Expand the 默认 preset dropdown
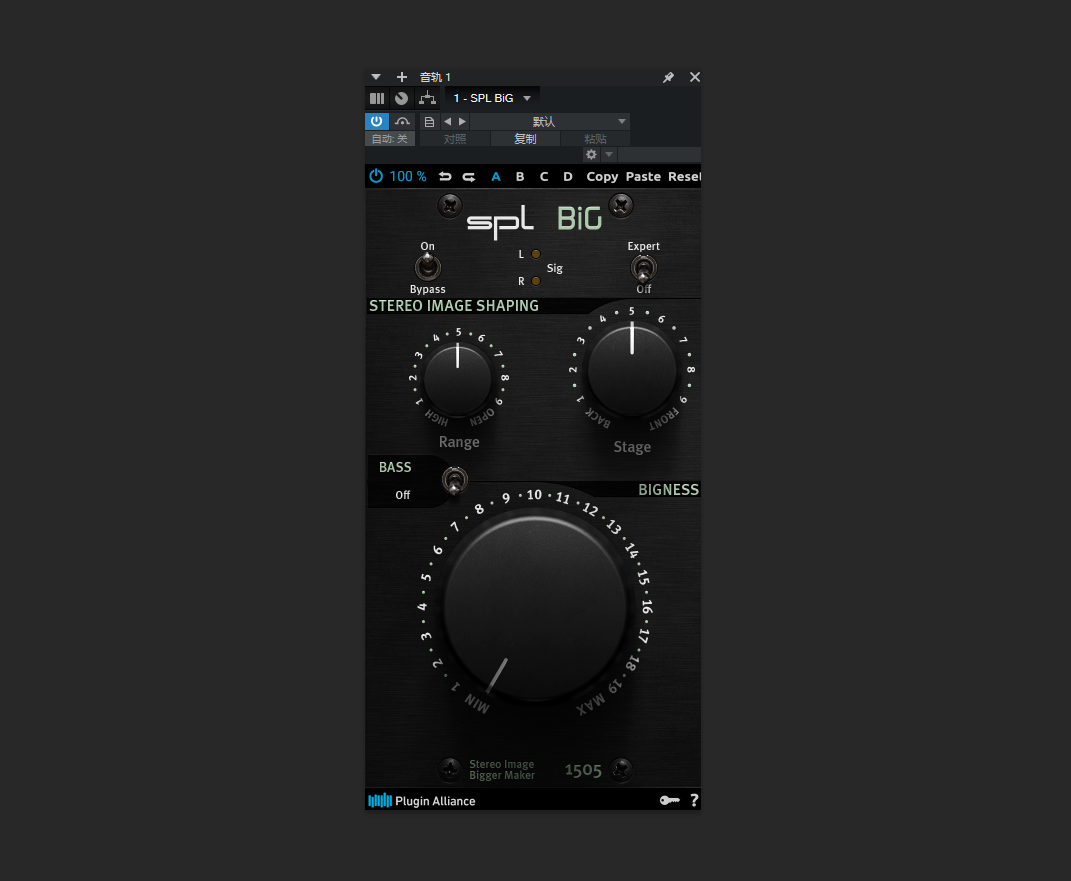Image resolution: width=1071 pixels, height=881 pixels. point(551,122)
